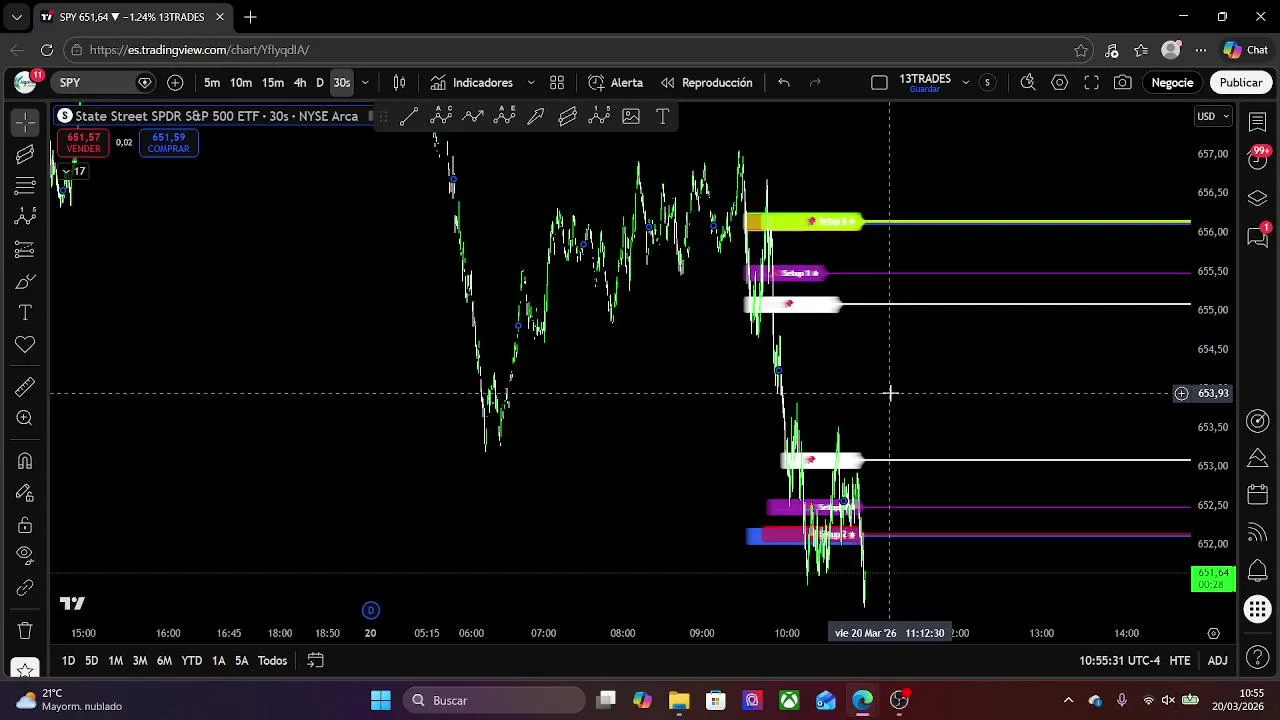Hide all drawings with the eye icon
Viewport: 1280px width, 720px height.
tap(25, 556)
